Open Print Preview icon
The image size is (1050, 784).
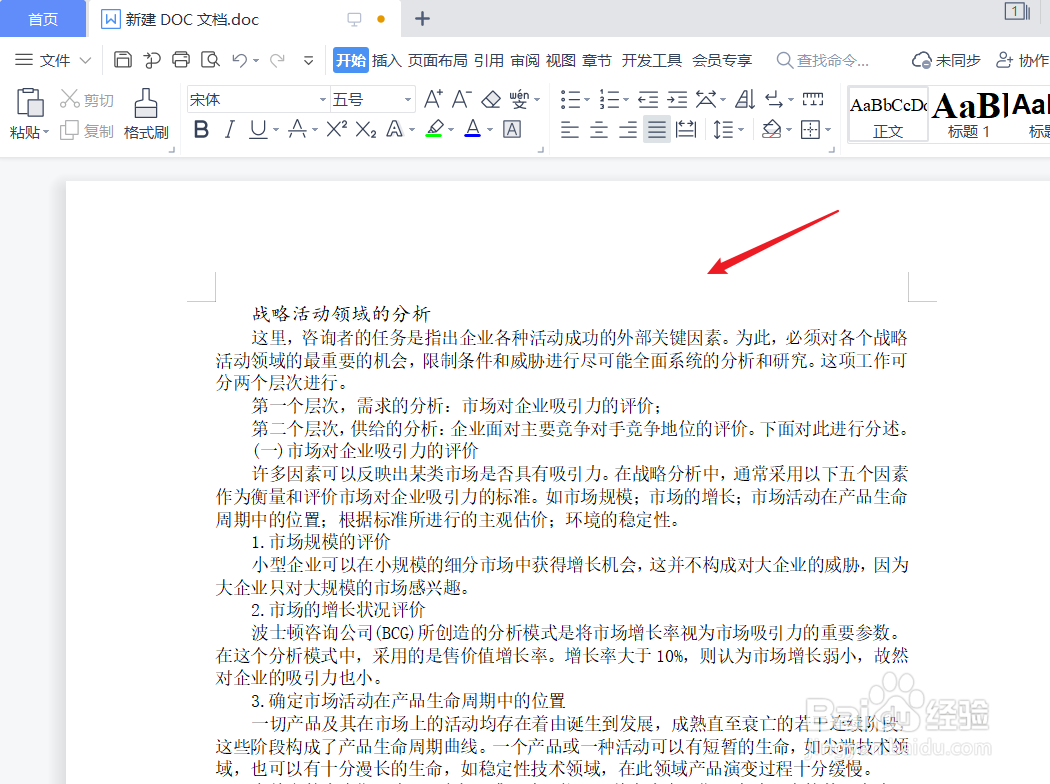pos(210,60)
